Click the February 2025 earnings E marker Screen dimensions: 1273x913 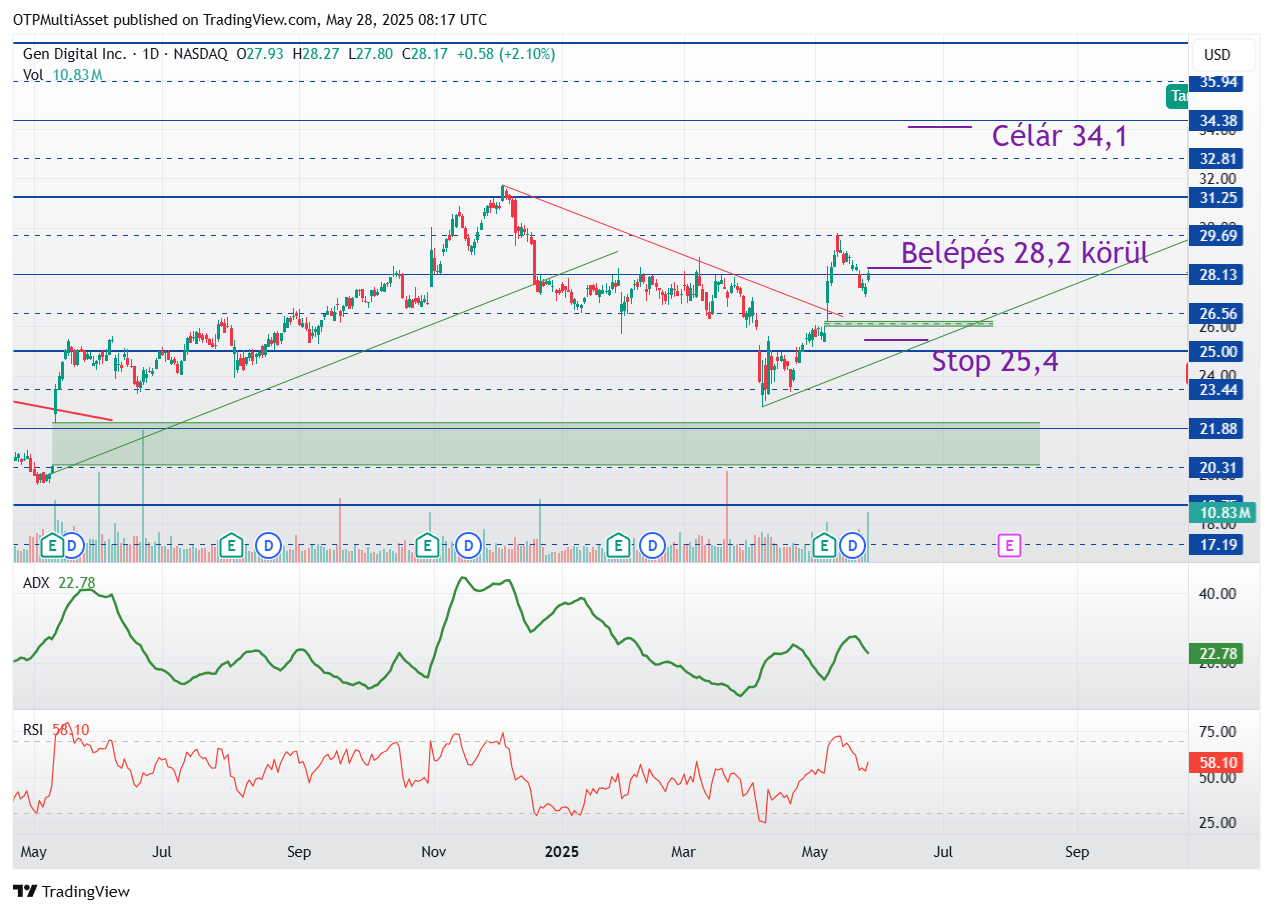click(619, 546)
